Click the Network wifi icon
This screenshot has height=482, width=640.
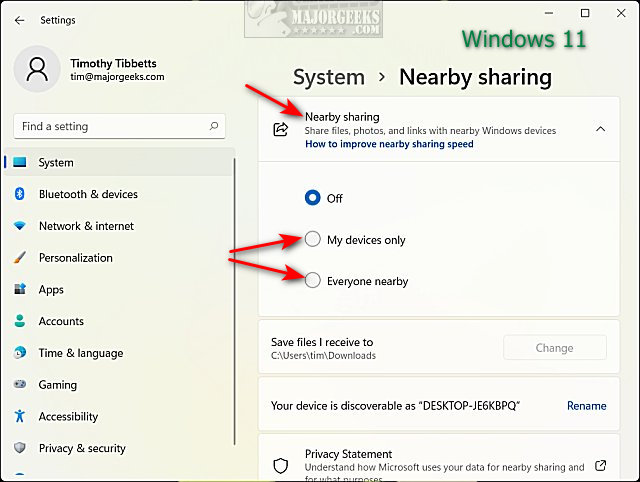point(20,225)
